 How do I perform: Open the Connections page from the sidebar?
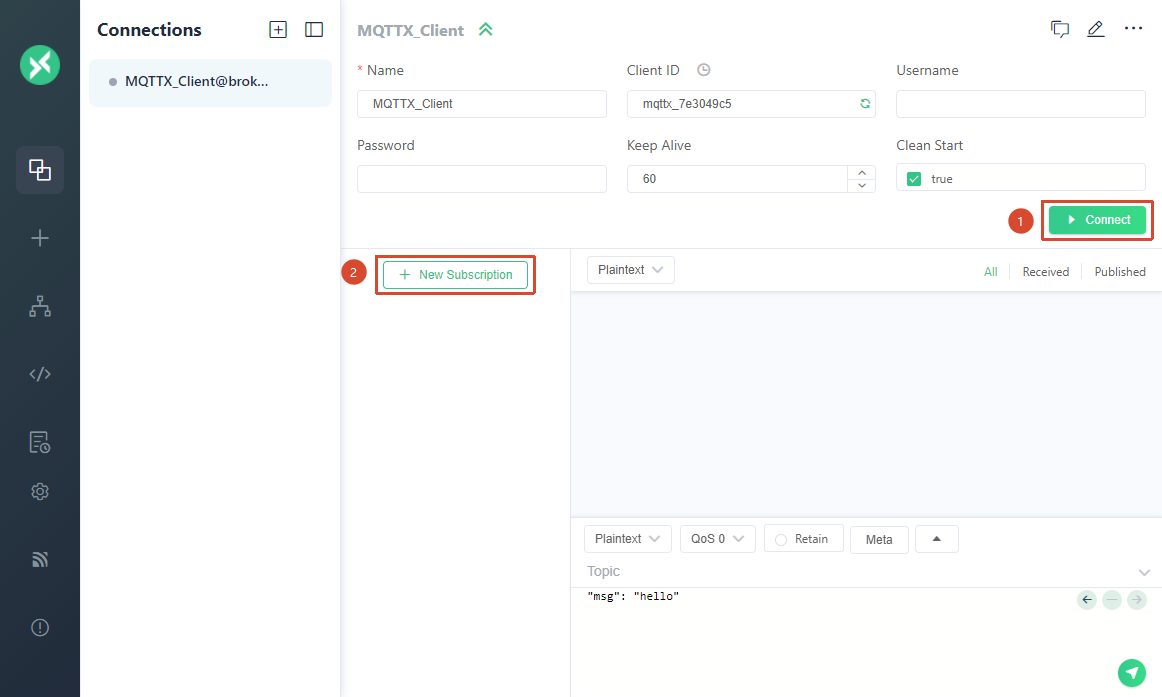[40, 170]
